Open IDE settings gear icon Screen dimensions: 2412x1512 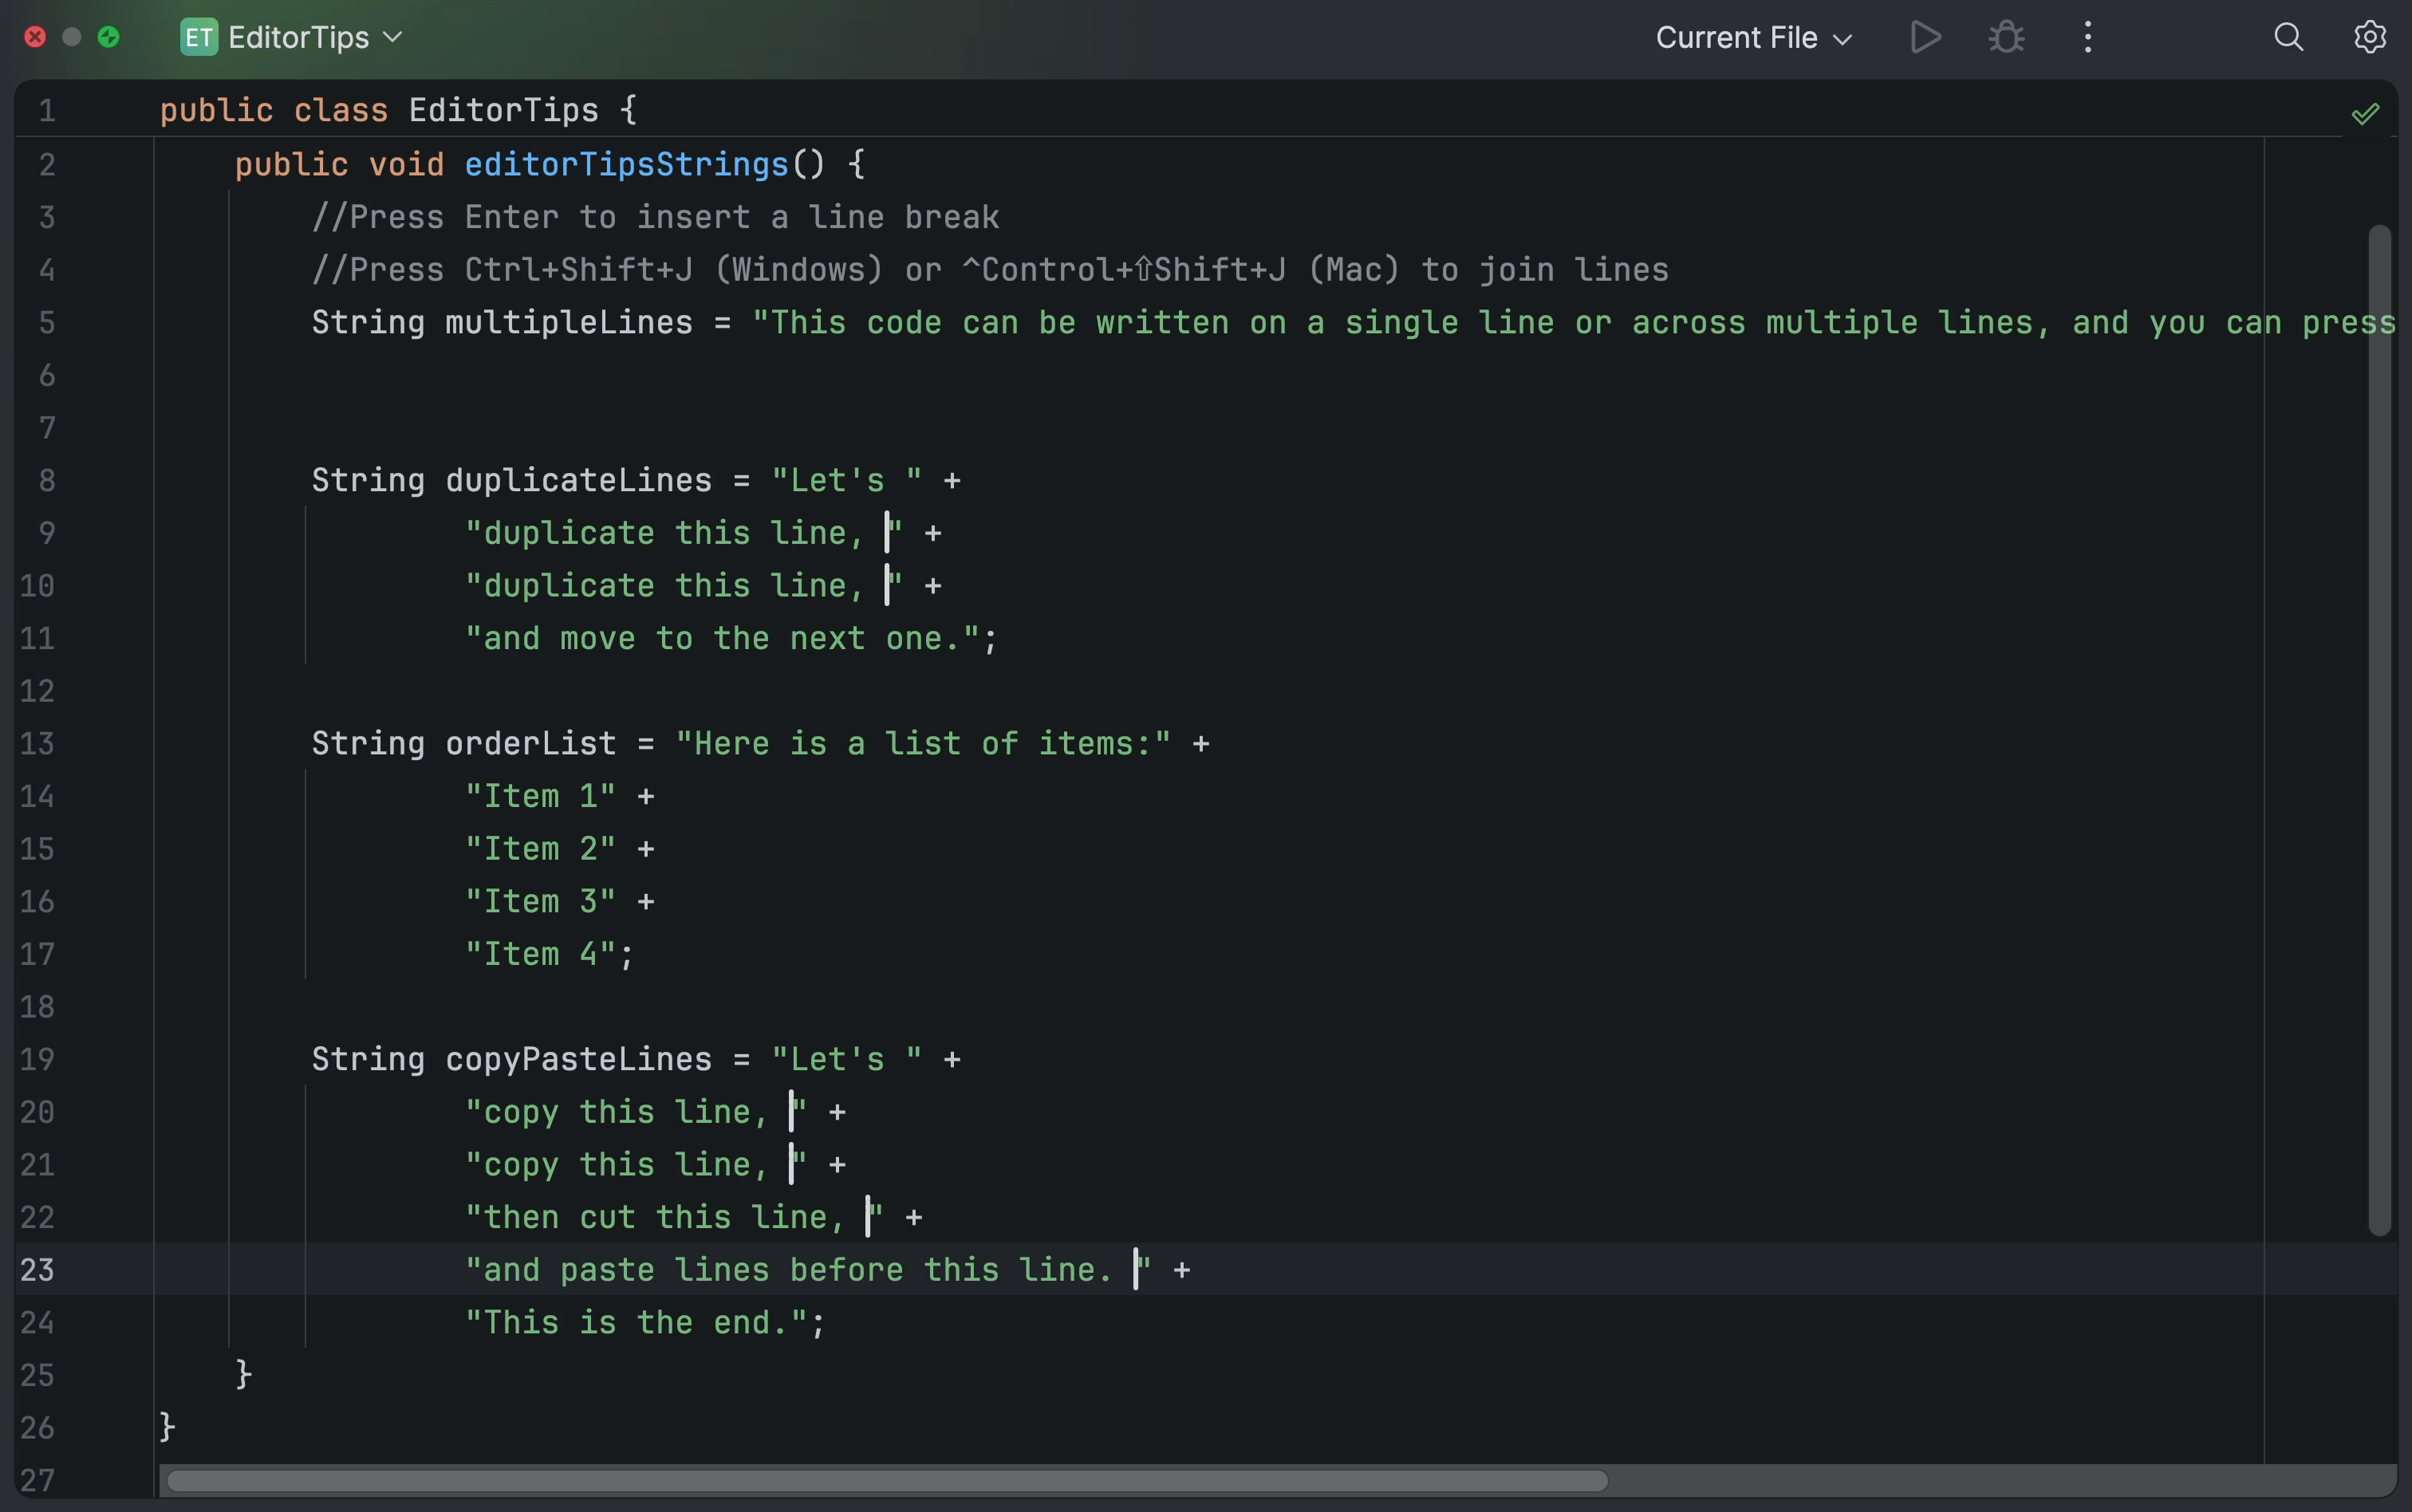tap(2369, 38)
